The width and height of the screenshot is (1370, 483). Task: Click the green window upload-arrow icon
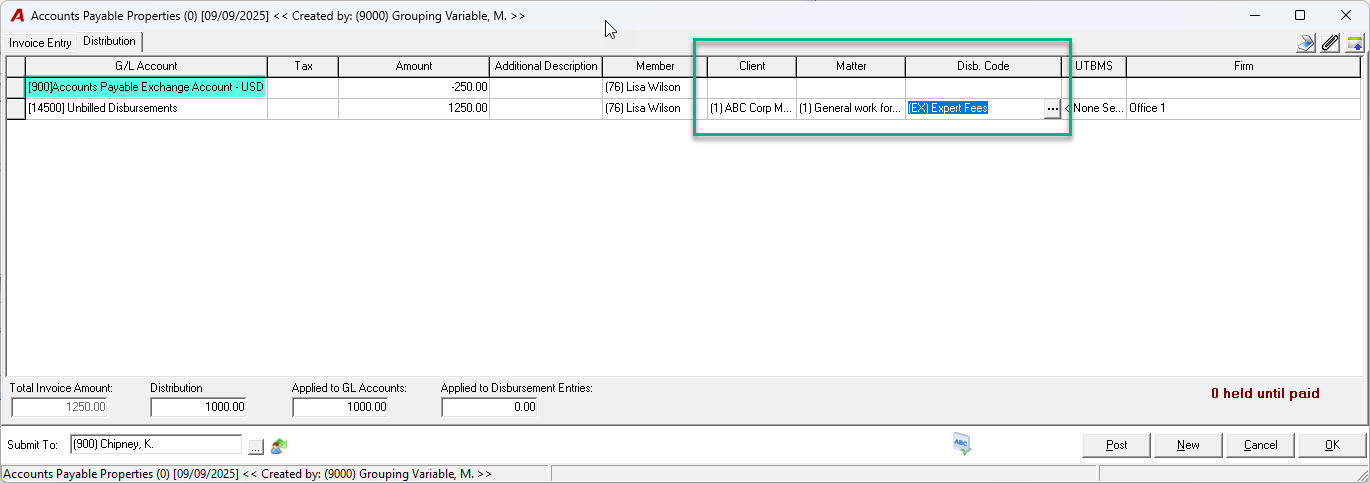pos(1355,43)
